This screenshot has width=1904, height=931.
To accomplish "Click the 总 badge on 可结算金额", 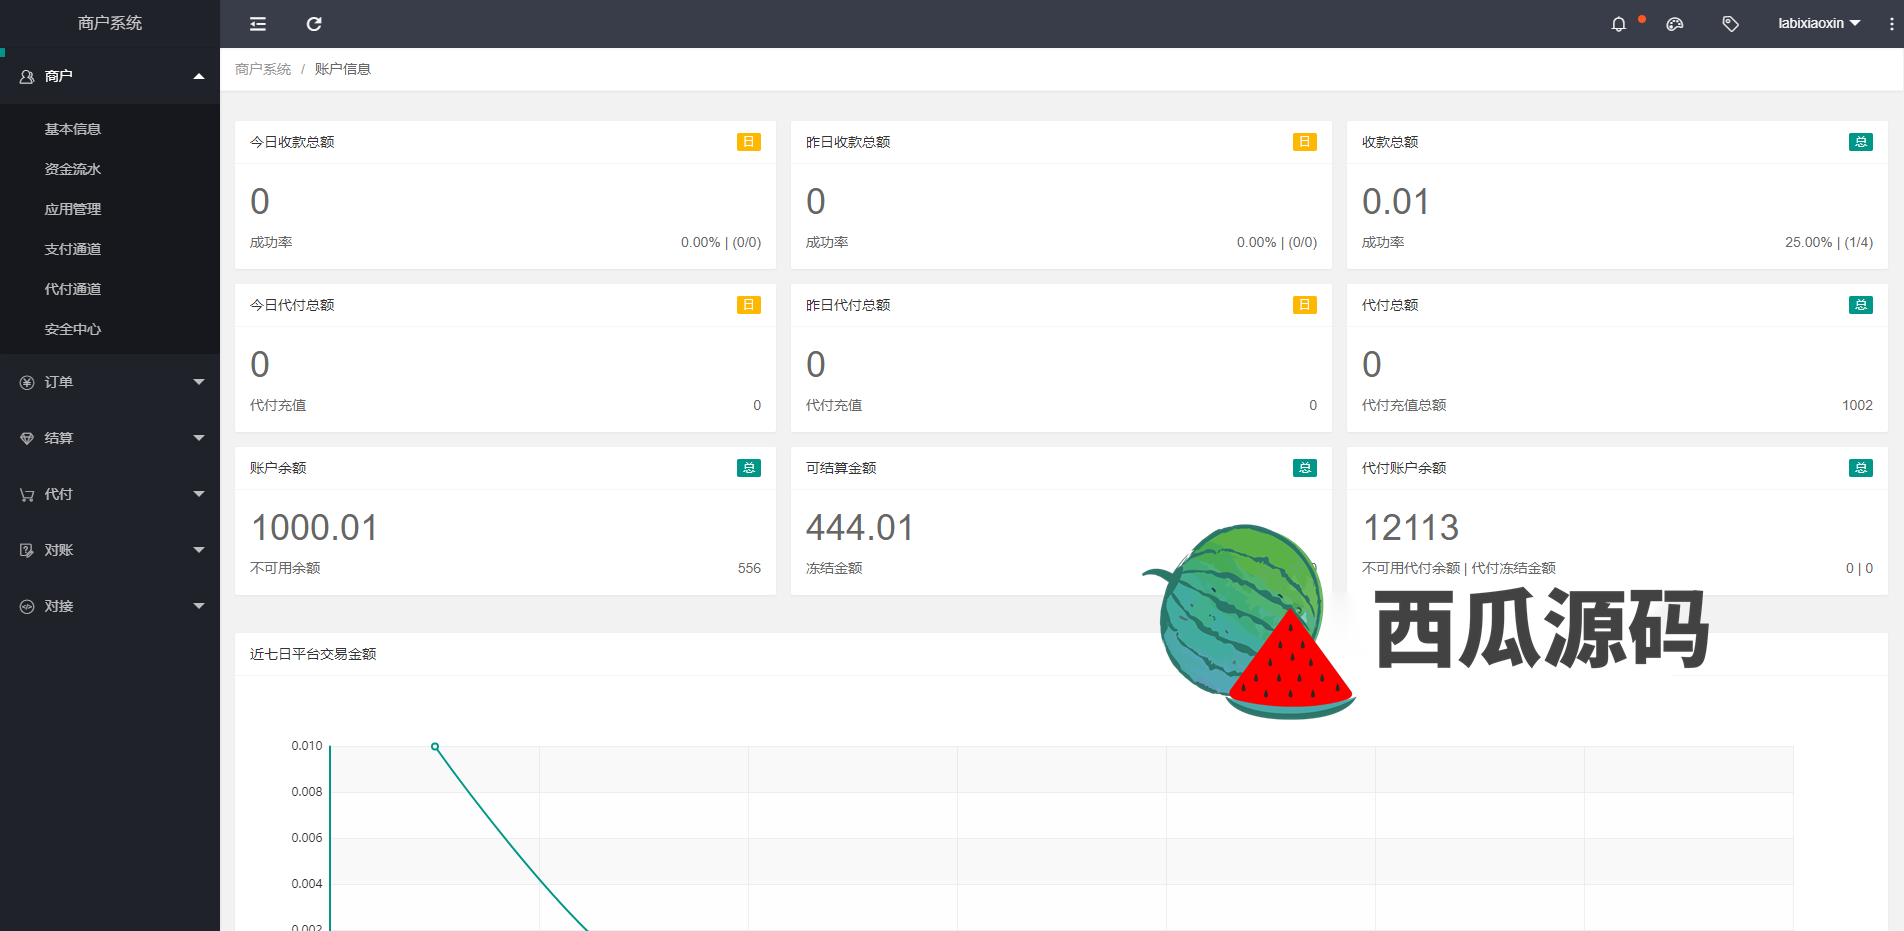I will click(x=1305, y=468).
